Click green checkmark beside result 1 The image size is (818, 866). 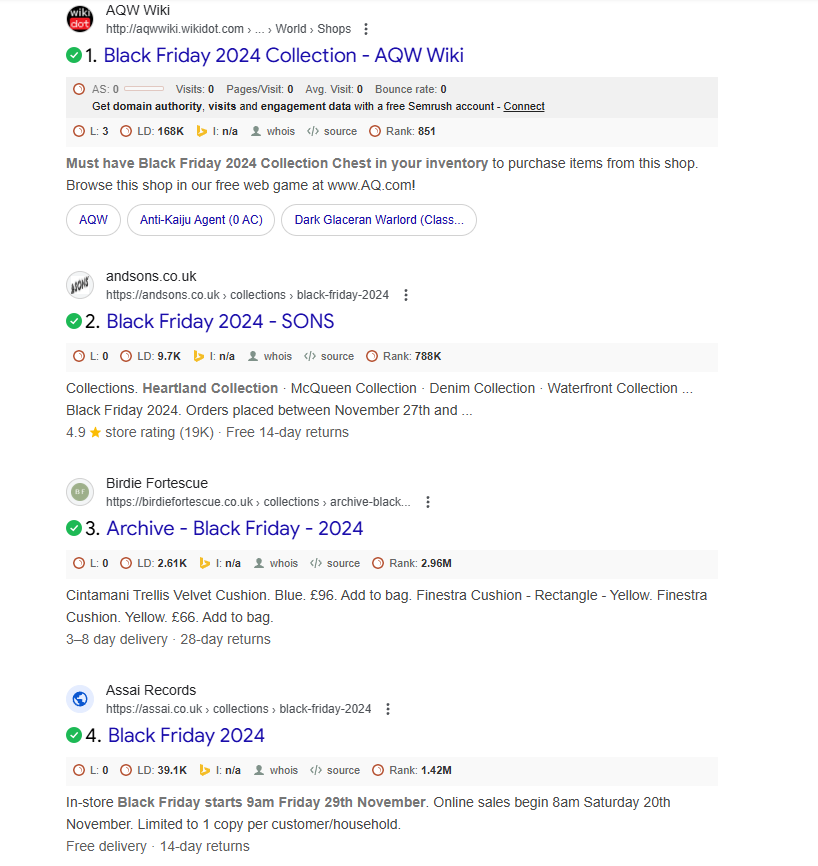pos(74,55)
